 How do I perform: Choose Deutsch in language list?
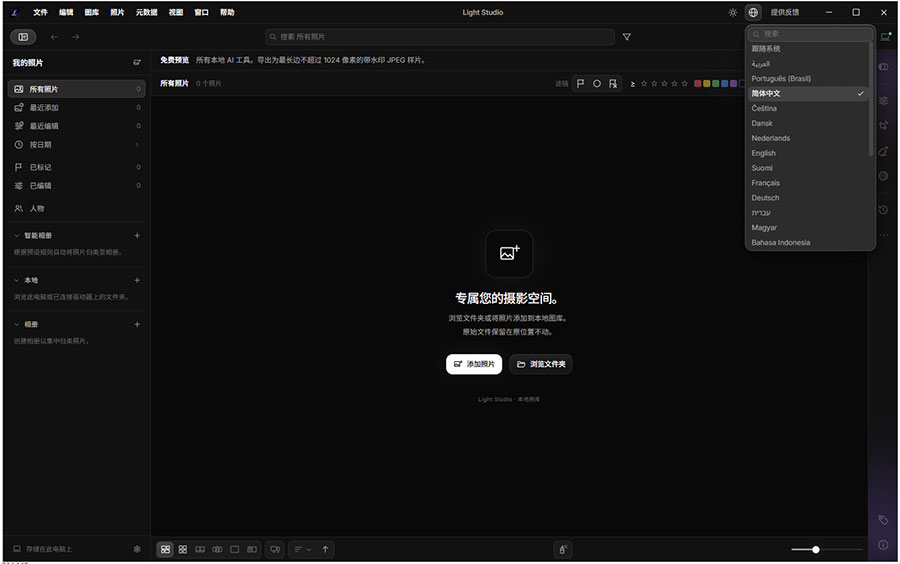(809, 198)
